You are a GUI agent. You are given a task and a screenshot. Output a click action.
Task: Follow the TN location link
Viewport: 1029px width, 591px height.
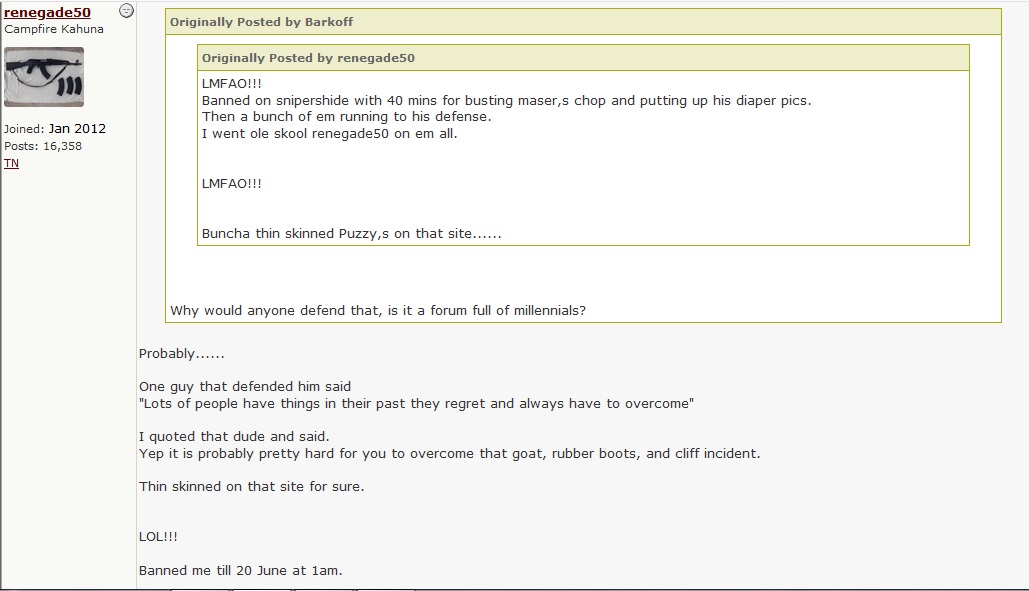(x=11, y=163)
